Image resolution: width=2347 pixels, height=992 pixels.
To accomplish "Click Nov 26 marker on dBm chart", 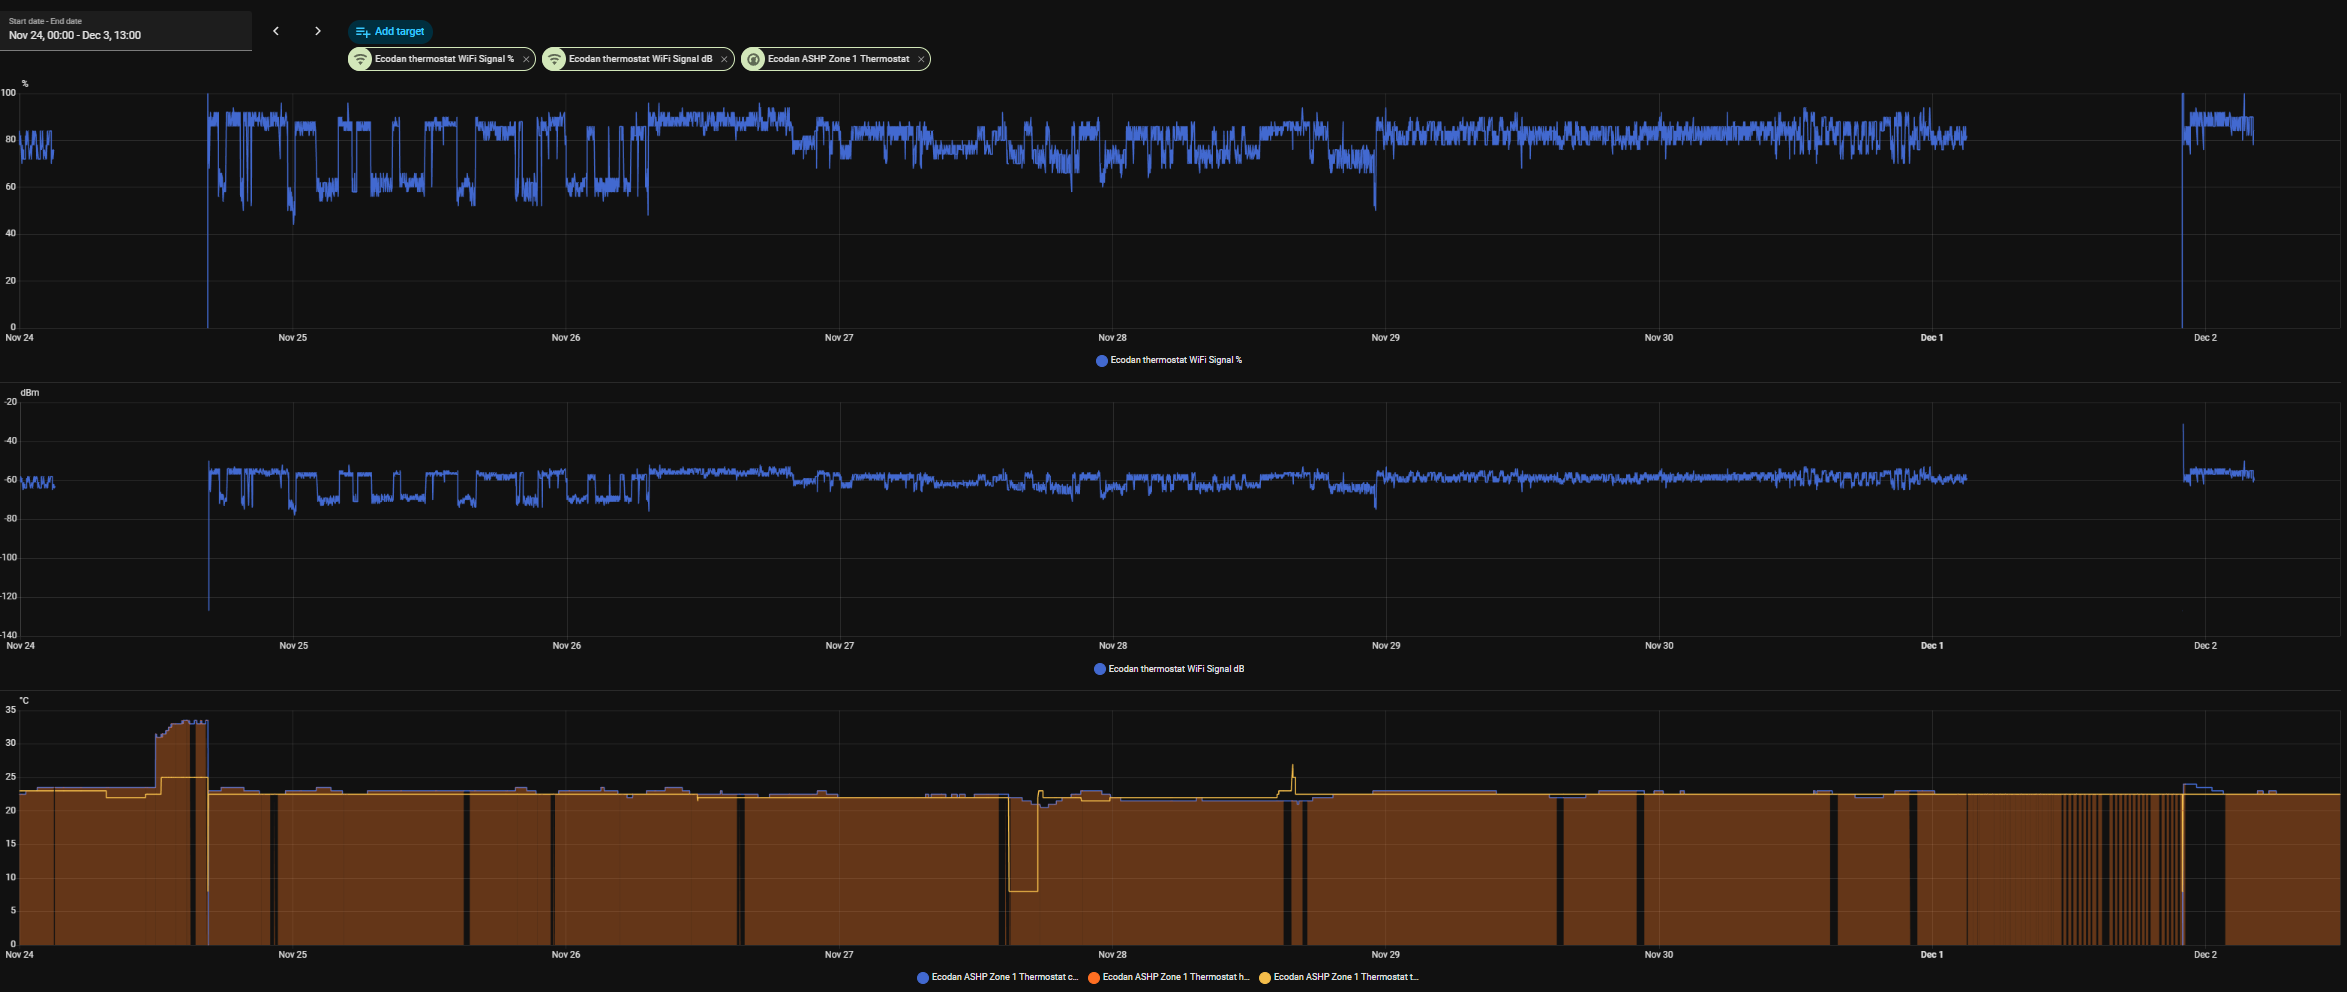I will tap(566, 646).
